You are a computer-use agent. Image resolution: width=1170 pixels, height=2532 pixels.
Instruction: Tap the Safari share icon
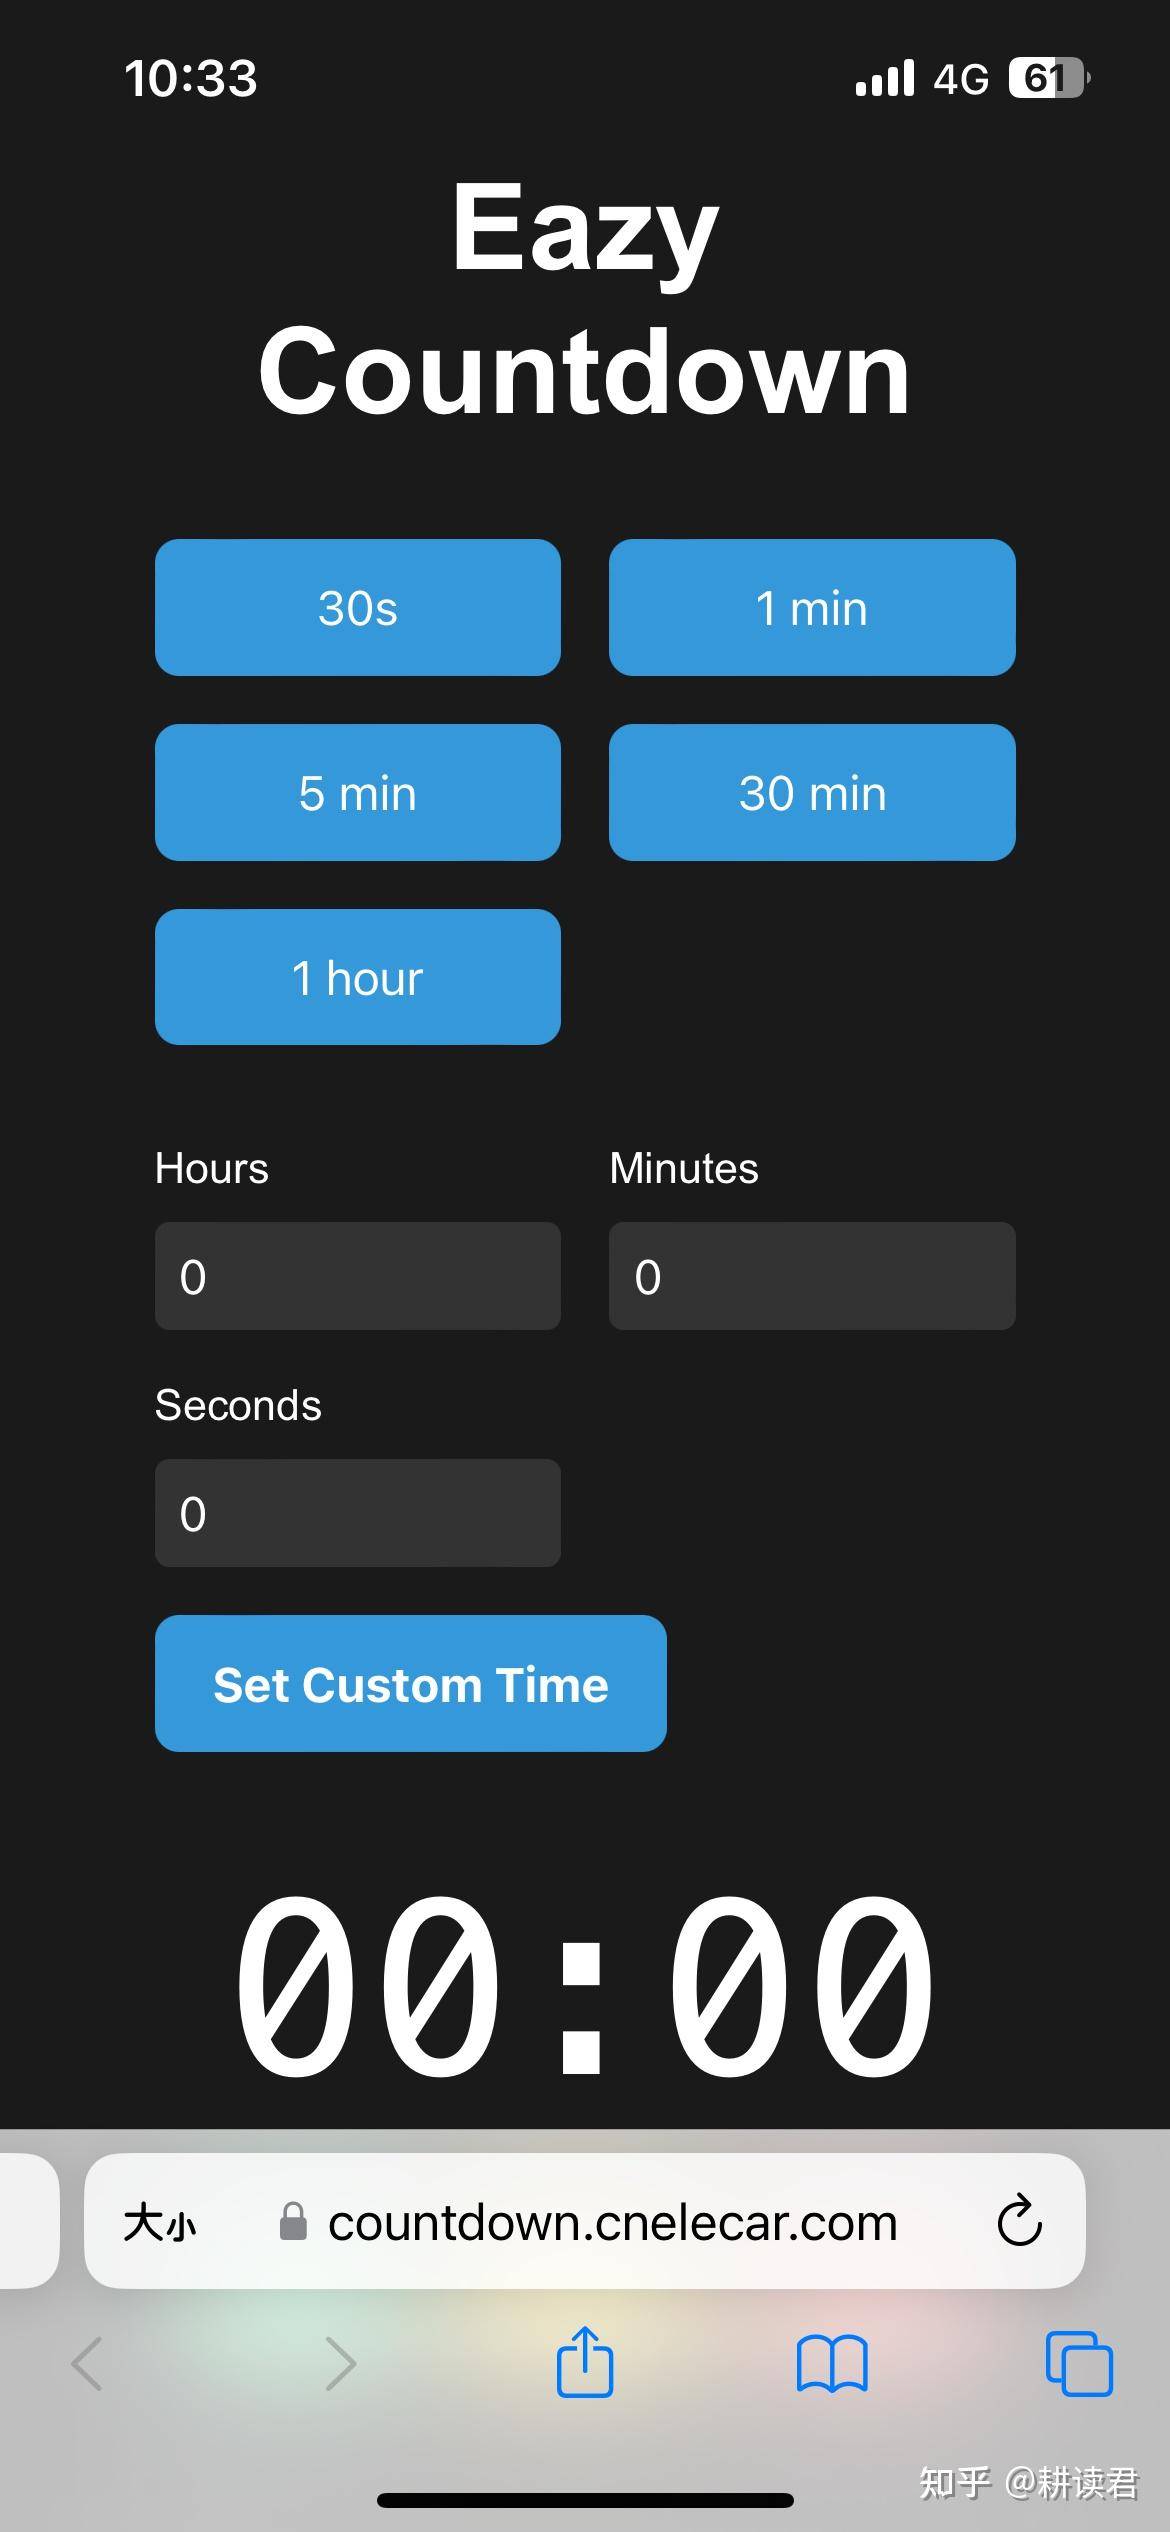585,2362
